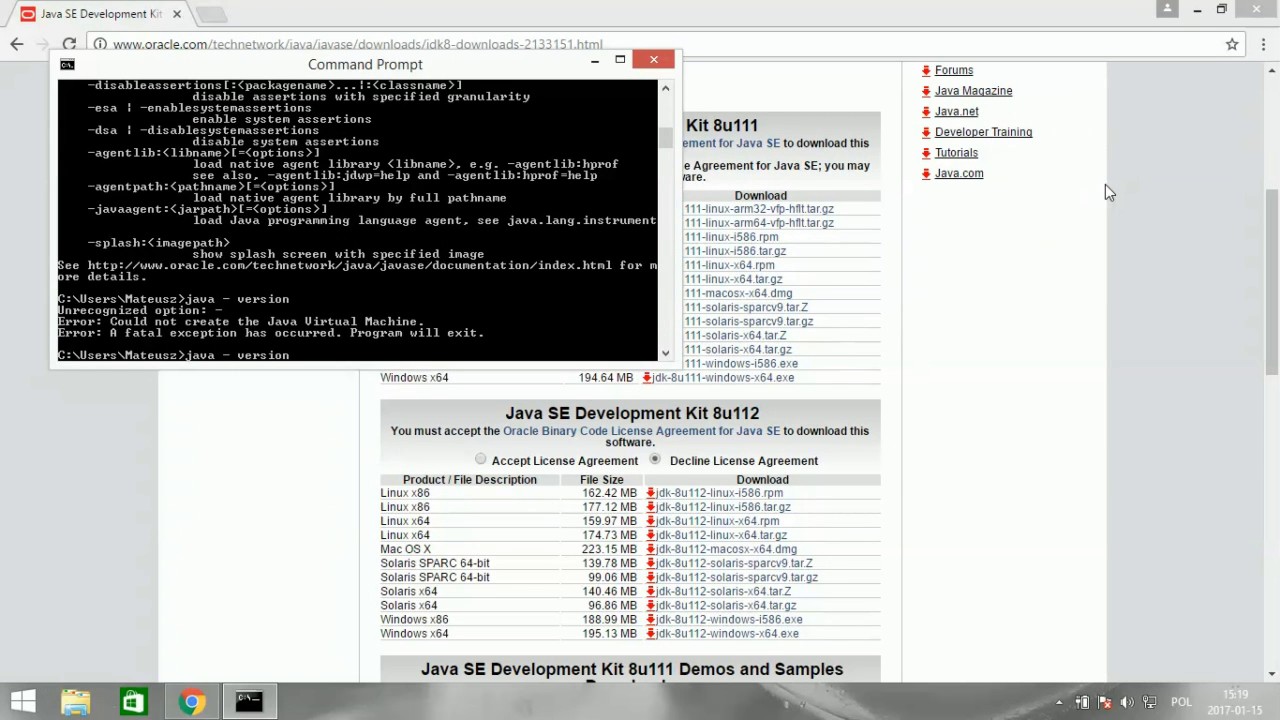Select Accept License Agreement for 8u112
The image size is (1280, 720).
(x=481, y=459)
